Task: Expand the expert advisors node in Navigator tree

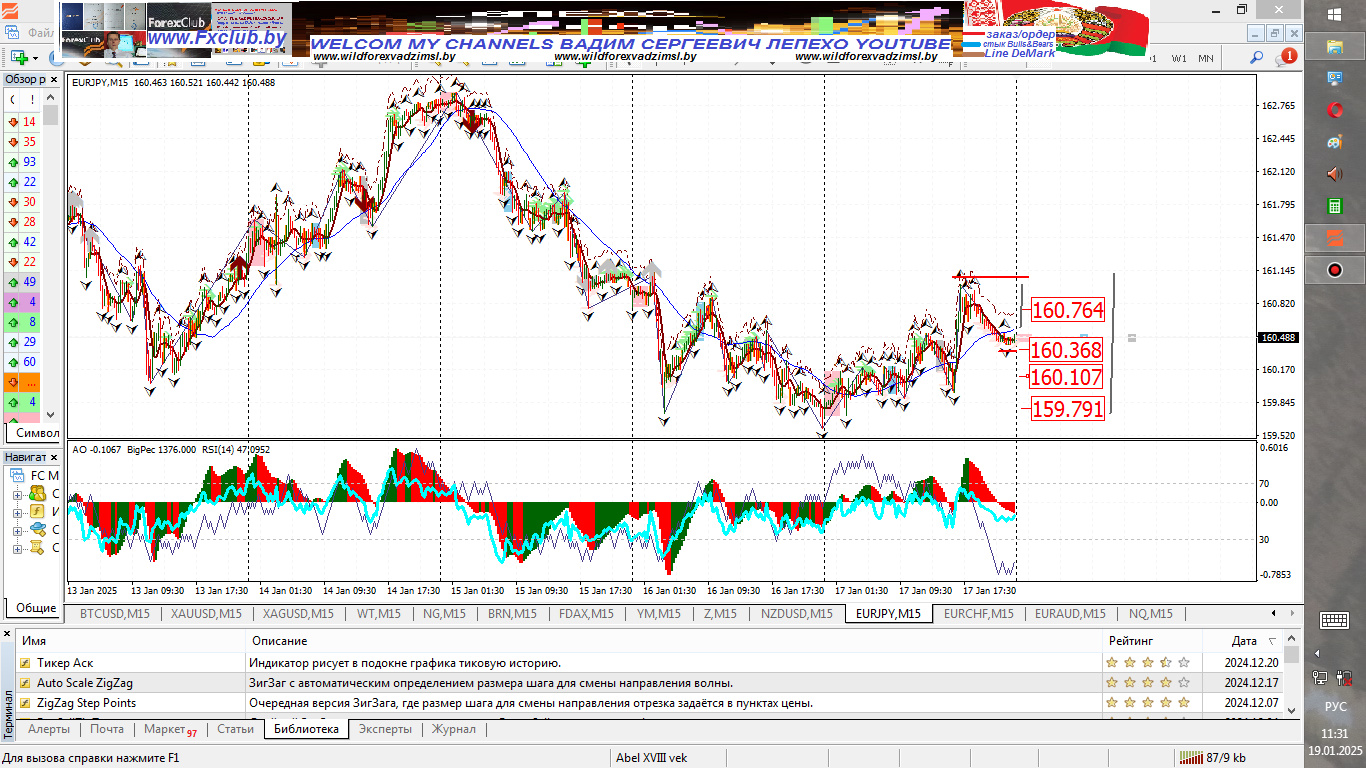Action: [x=17, y=530]
